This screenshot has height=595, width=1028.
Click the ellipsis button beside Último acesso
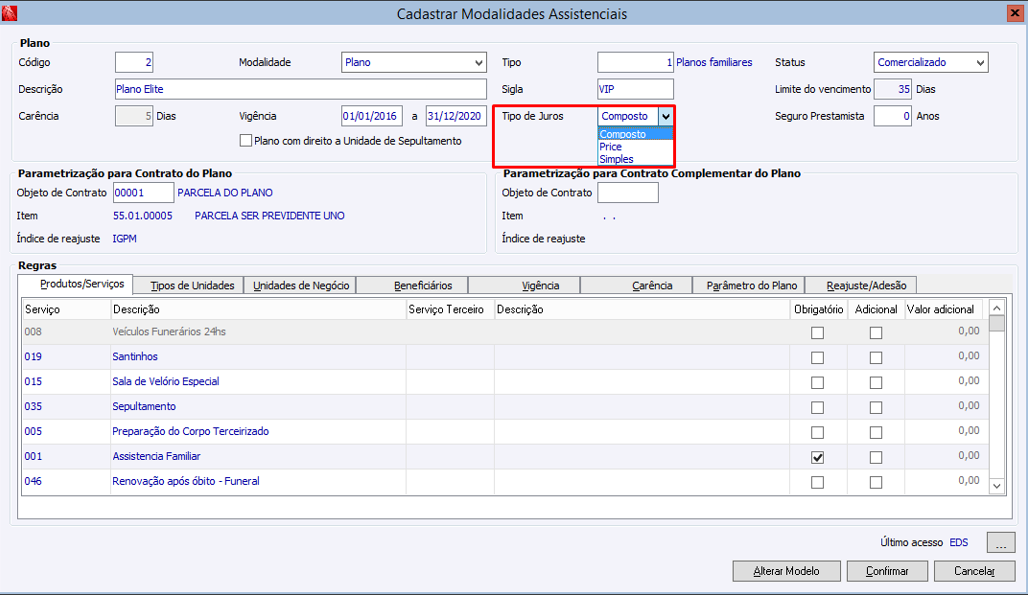[x=1000, y=542]
